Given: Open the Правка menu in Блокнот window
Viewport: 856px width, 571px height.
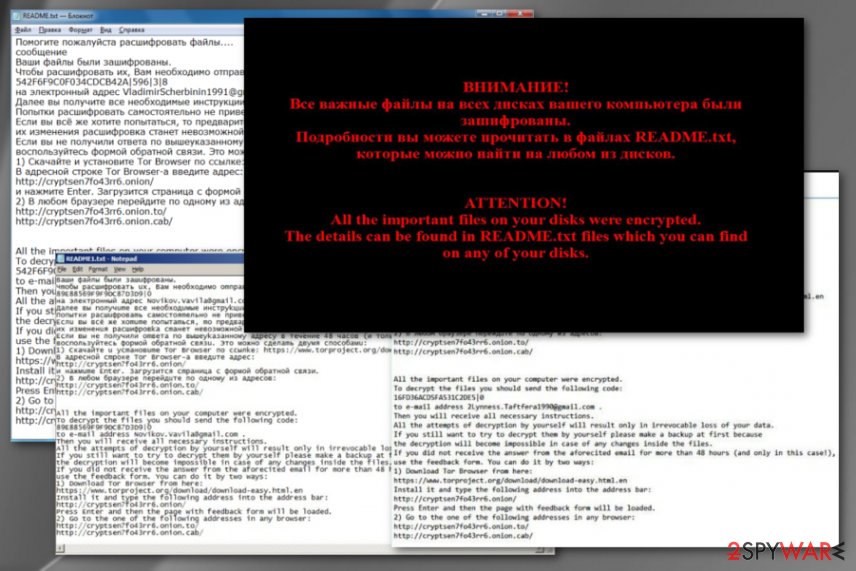Looking at the screenshot, I should coord(50,30).
